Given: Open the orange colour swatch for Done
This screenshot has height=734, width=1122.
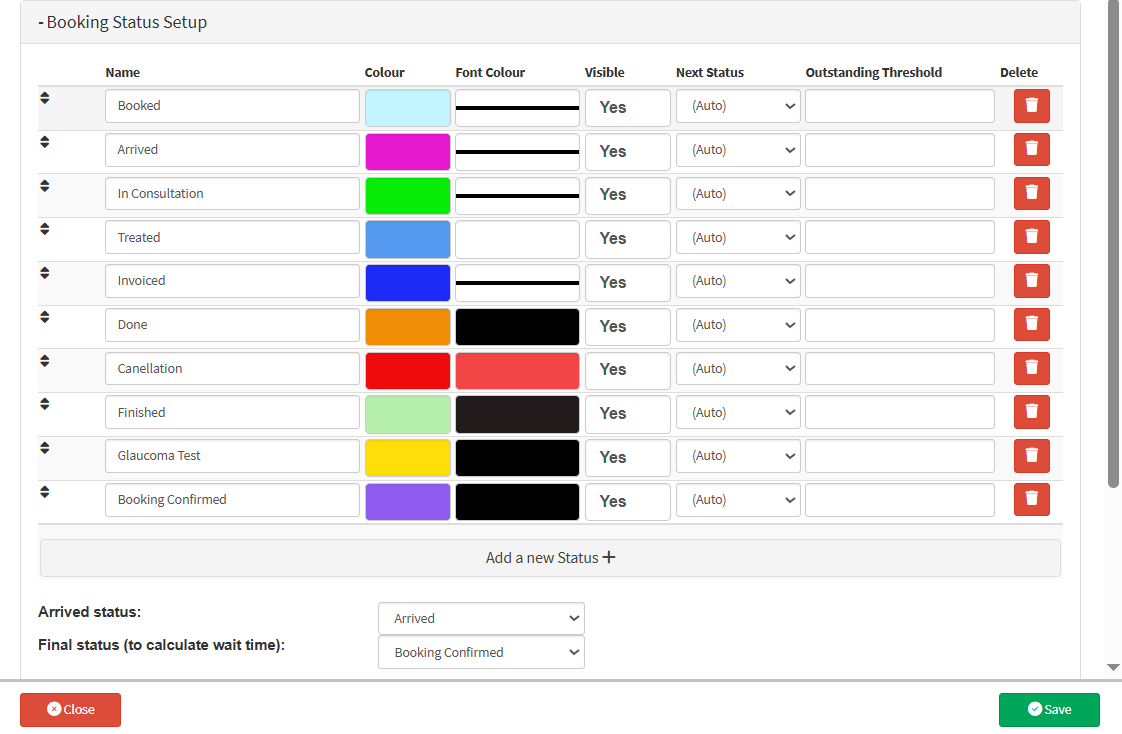Looking at the screenshot, I should [407, 326].
